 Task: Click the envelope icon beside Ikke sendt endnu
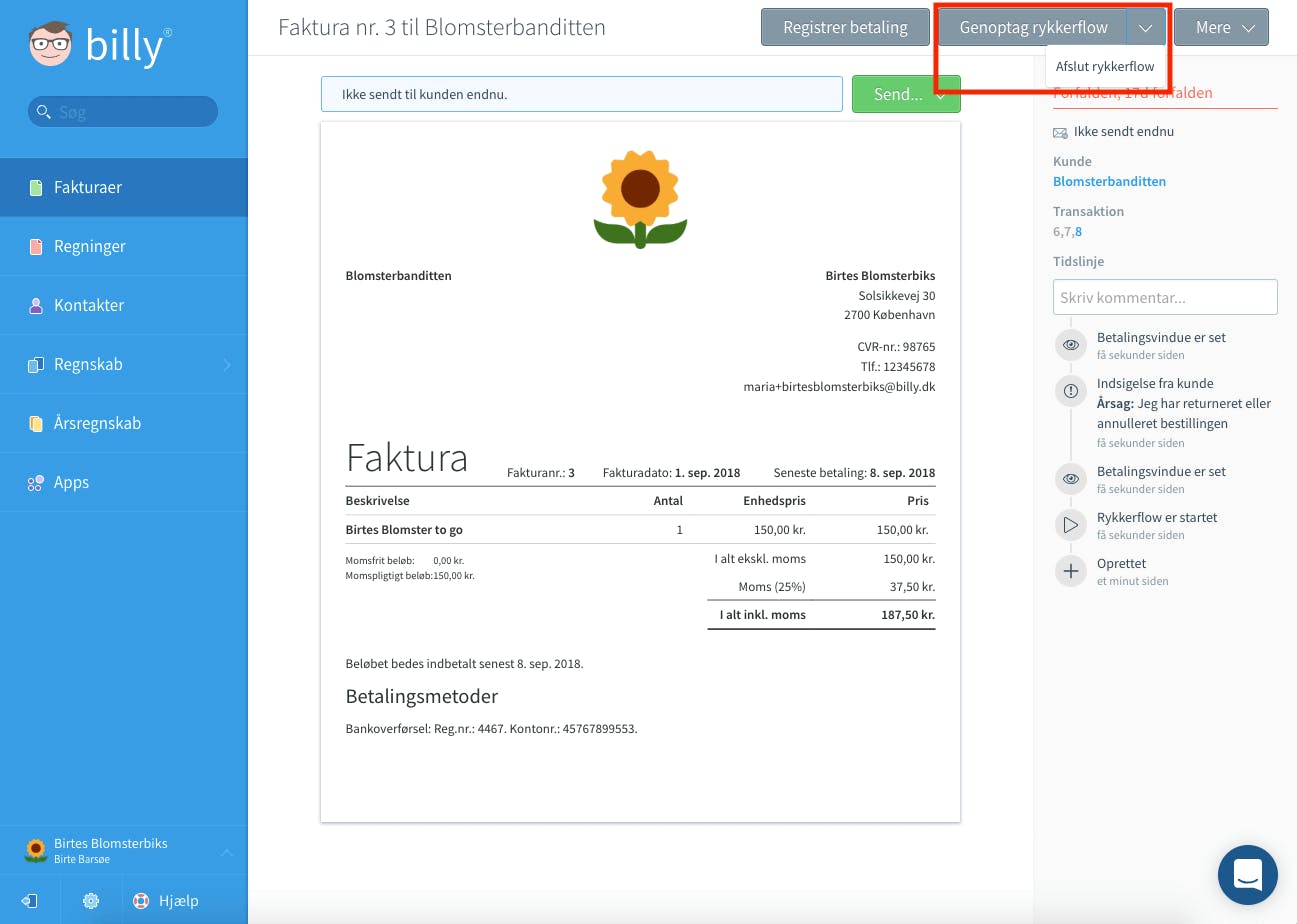click(x=1060, y=132)
